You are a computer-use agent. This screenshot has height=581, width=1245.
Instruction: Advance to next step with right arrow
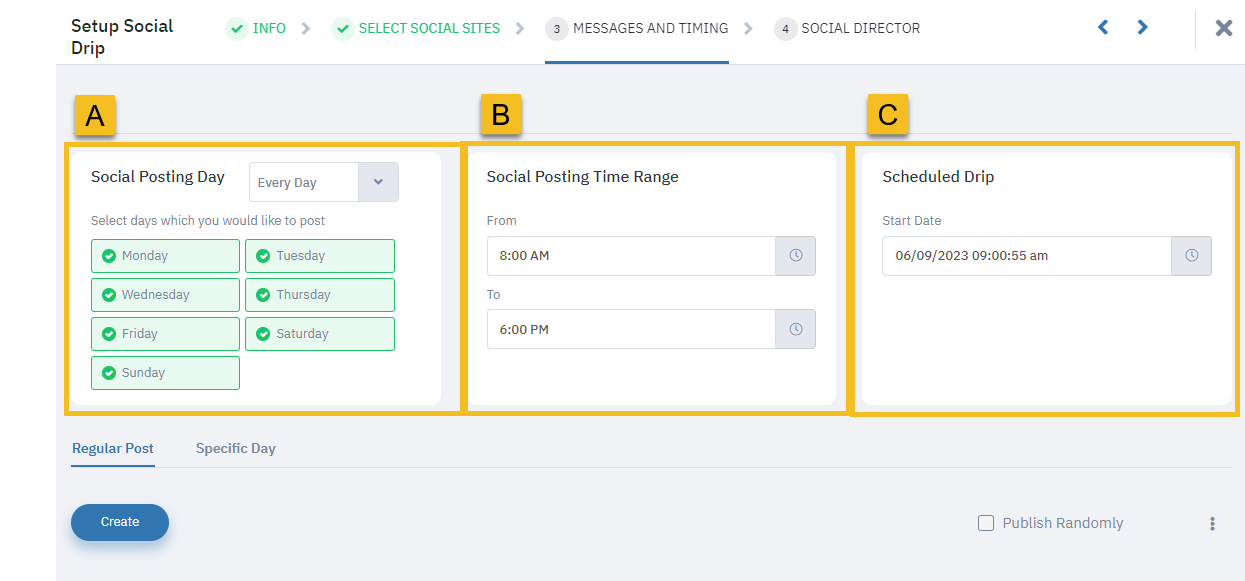coord(1142,28)
